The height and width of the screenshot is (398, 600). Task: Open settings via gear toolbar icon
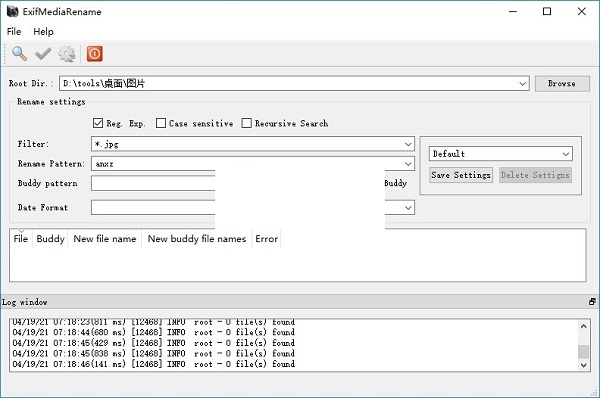pyautogui.click(x=67, y=54)
